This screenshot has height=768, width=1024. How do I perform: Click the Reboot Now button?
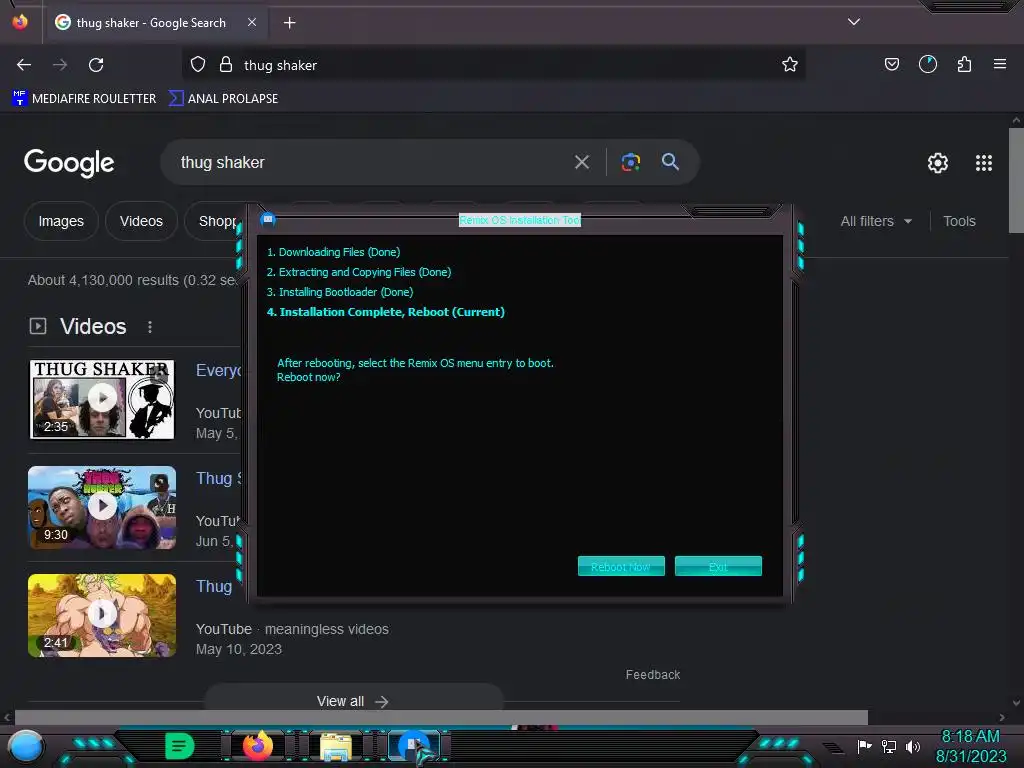click(x=621, y=566)
